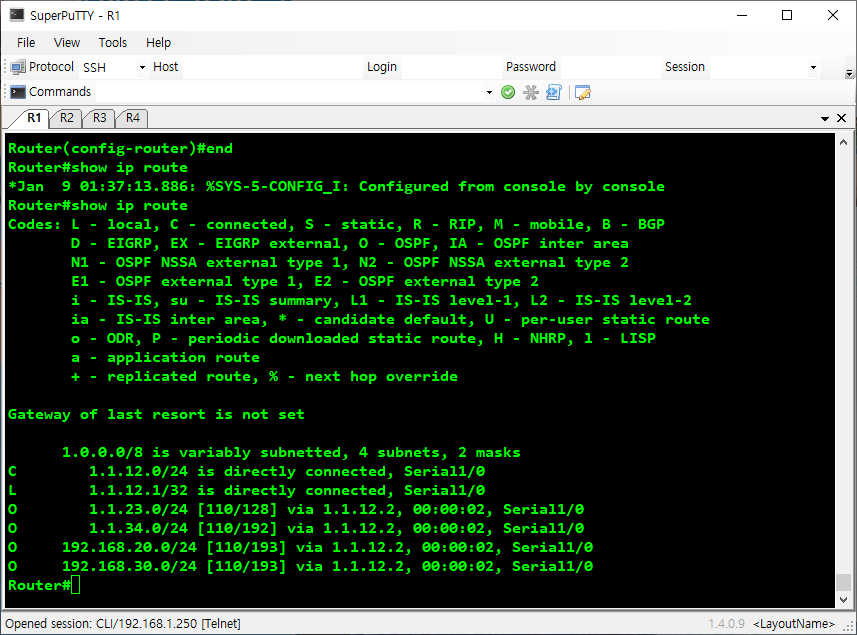Click the Login input field
857x635 pixels.
[450, 67]
